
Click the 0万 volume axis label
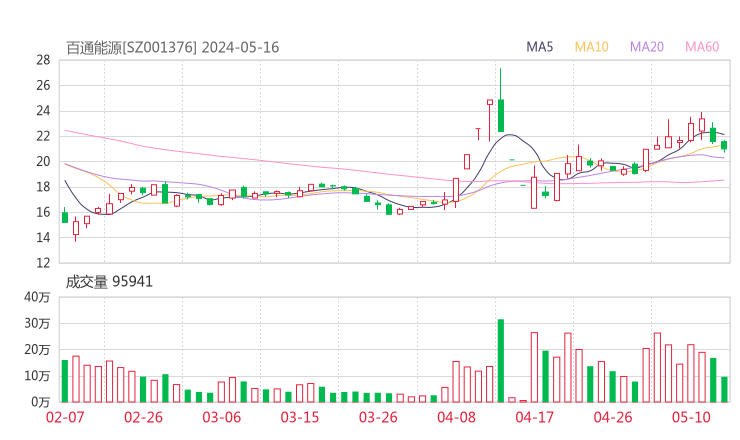(x=41, y=402)
